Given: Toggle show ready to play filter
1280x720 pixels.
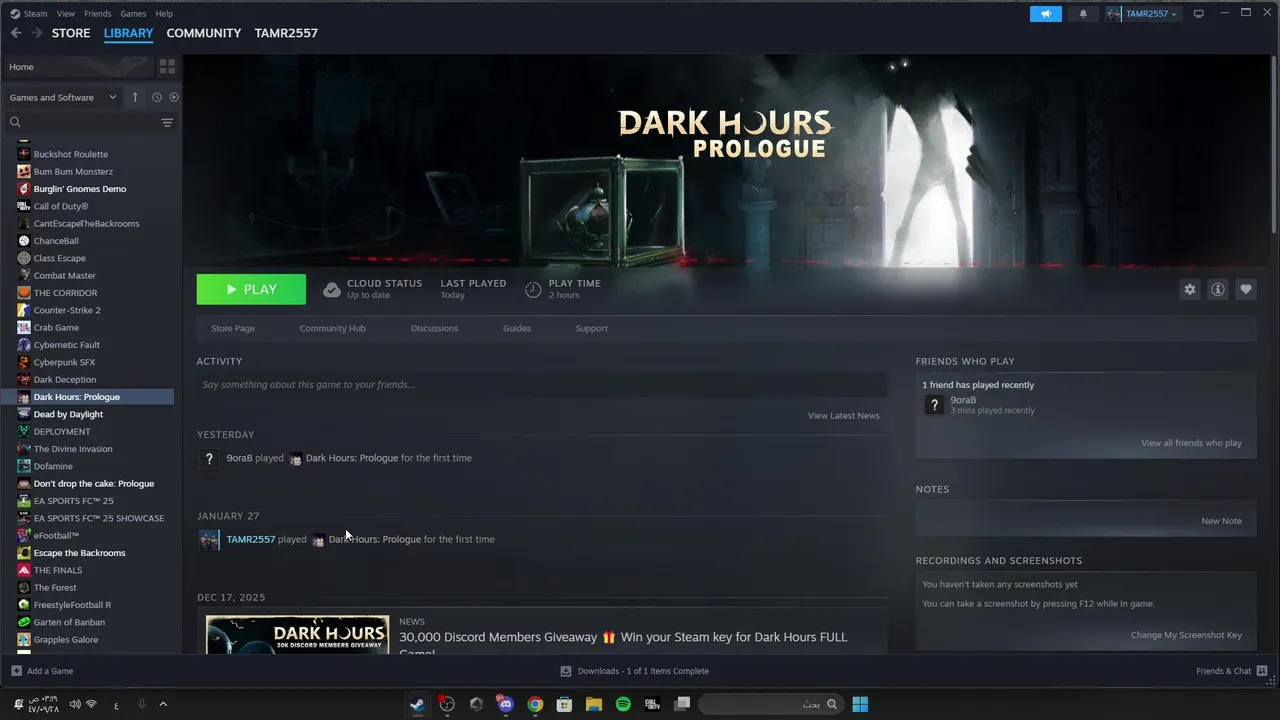Looking at the screenshot, I should [x=174, y=97].
